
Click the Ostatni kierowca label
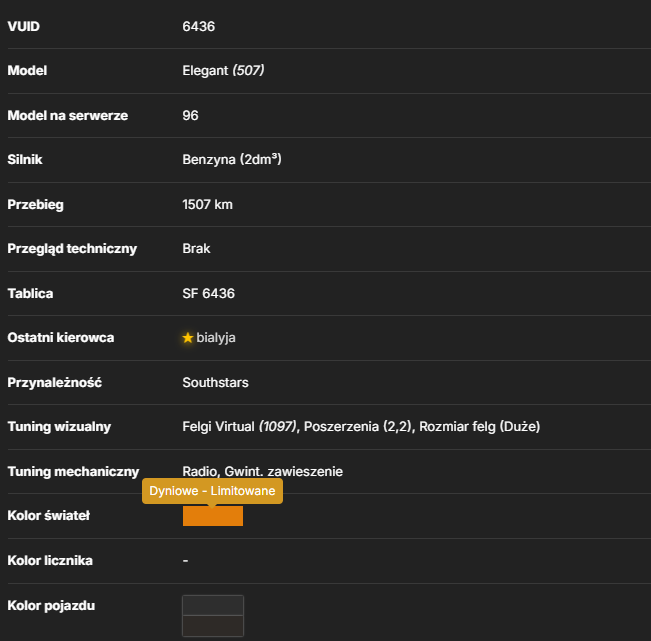[61, 338]
